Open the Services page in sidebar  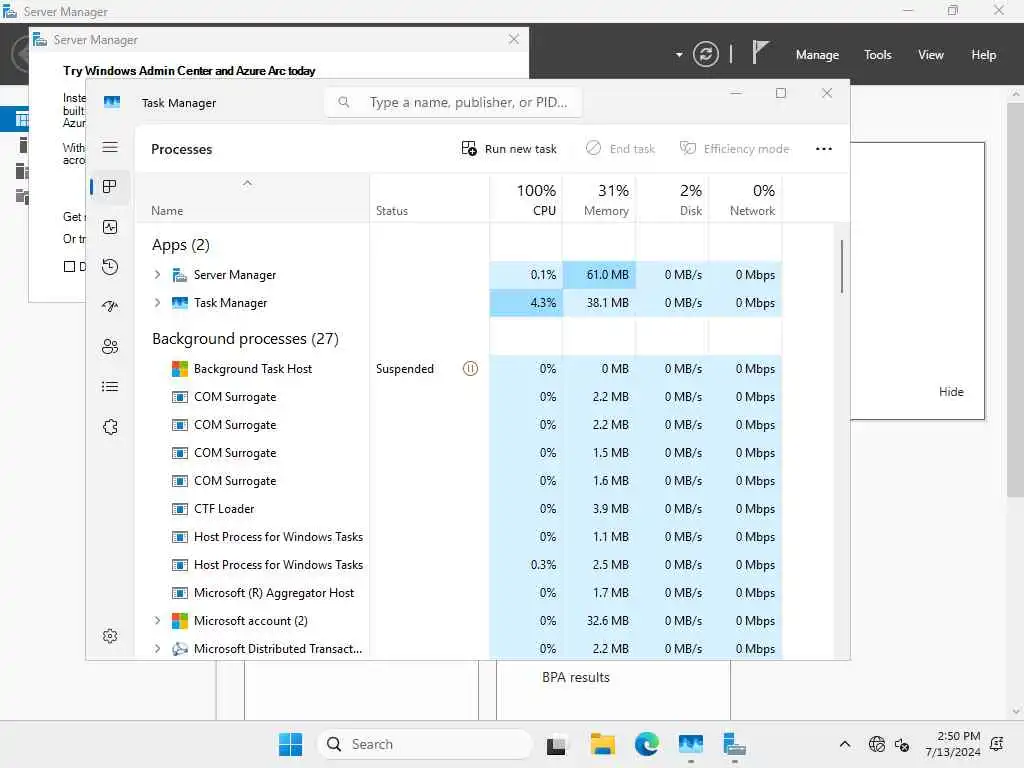click(110, 426)
